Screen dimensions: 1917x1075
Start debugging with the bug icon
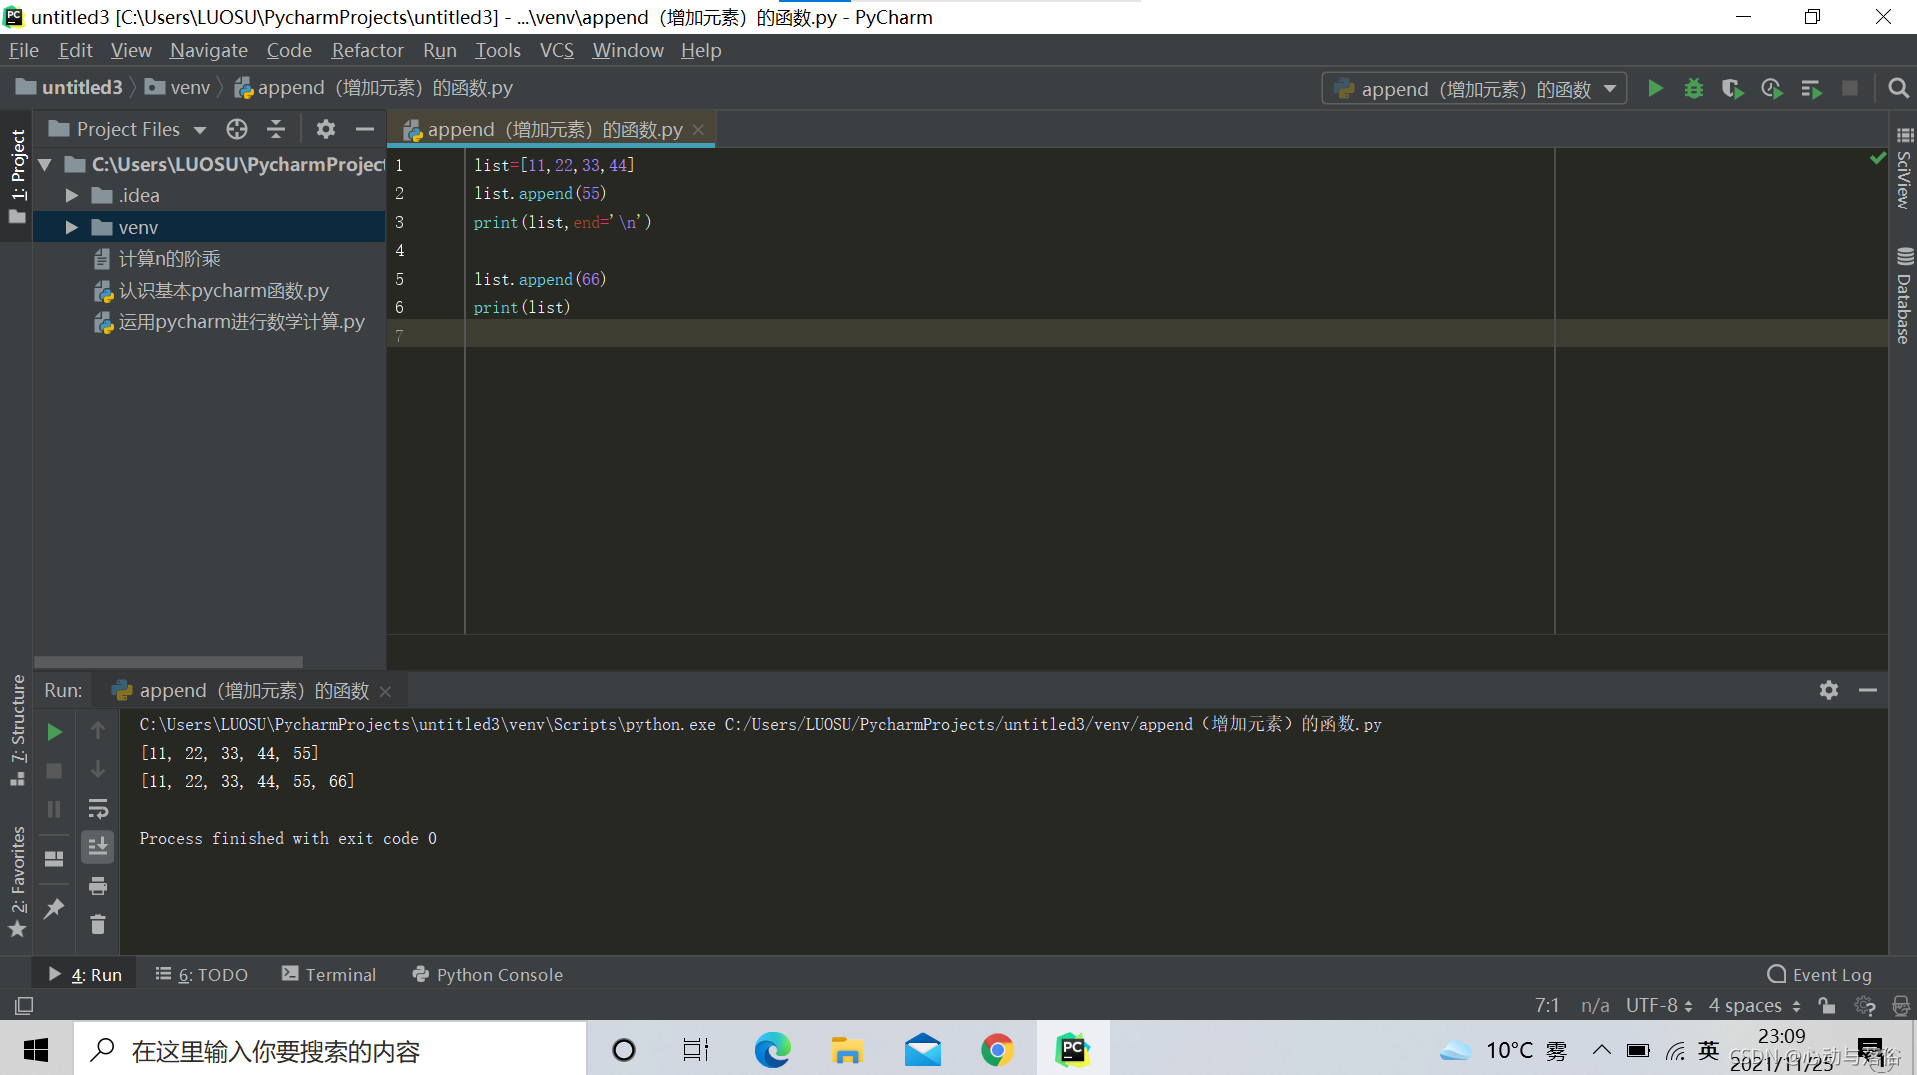click(1693, 89)
